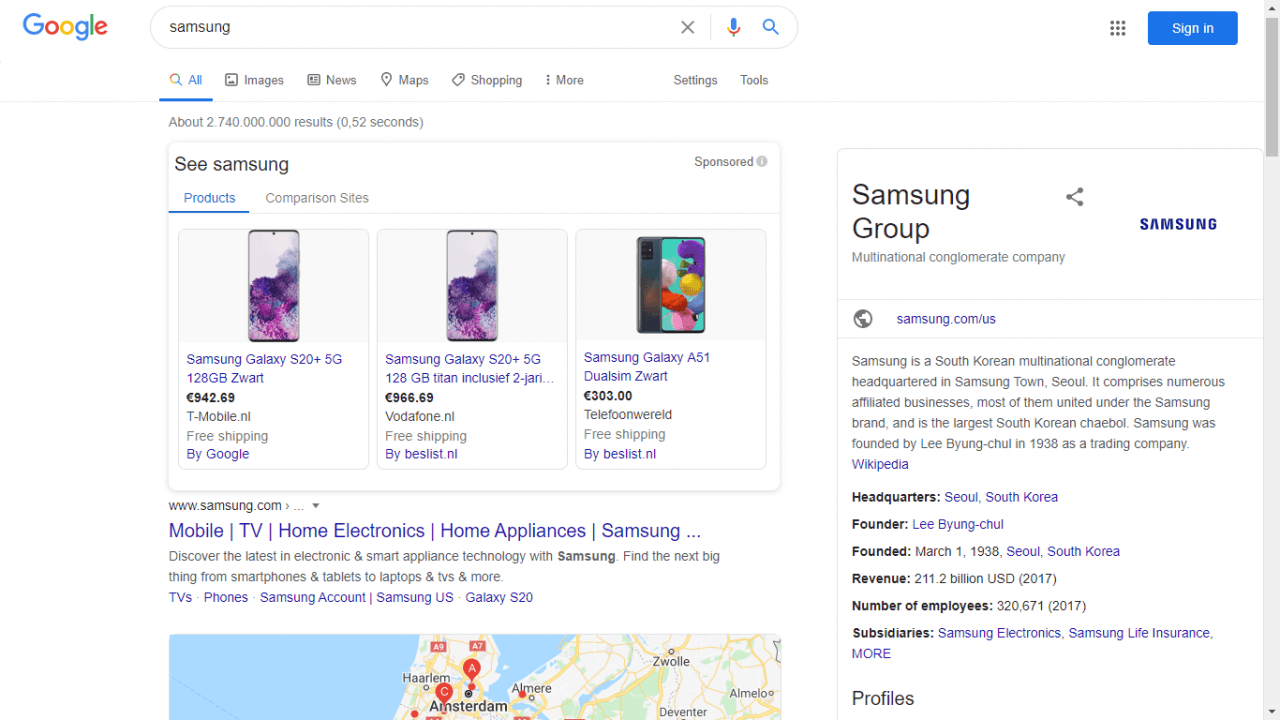
Task: Open the Phones sitelink
Action: (226, 597)
